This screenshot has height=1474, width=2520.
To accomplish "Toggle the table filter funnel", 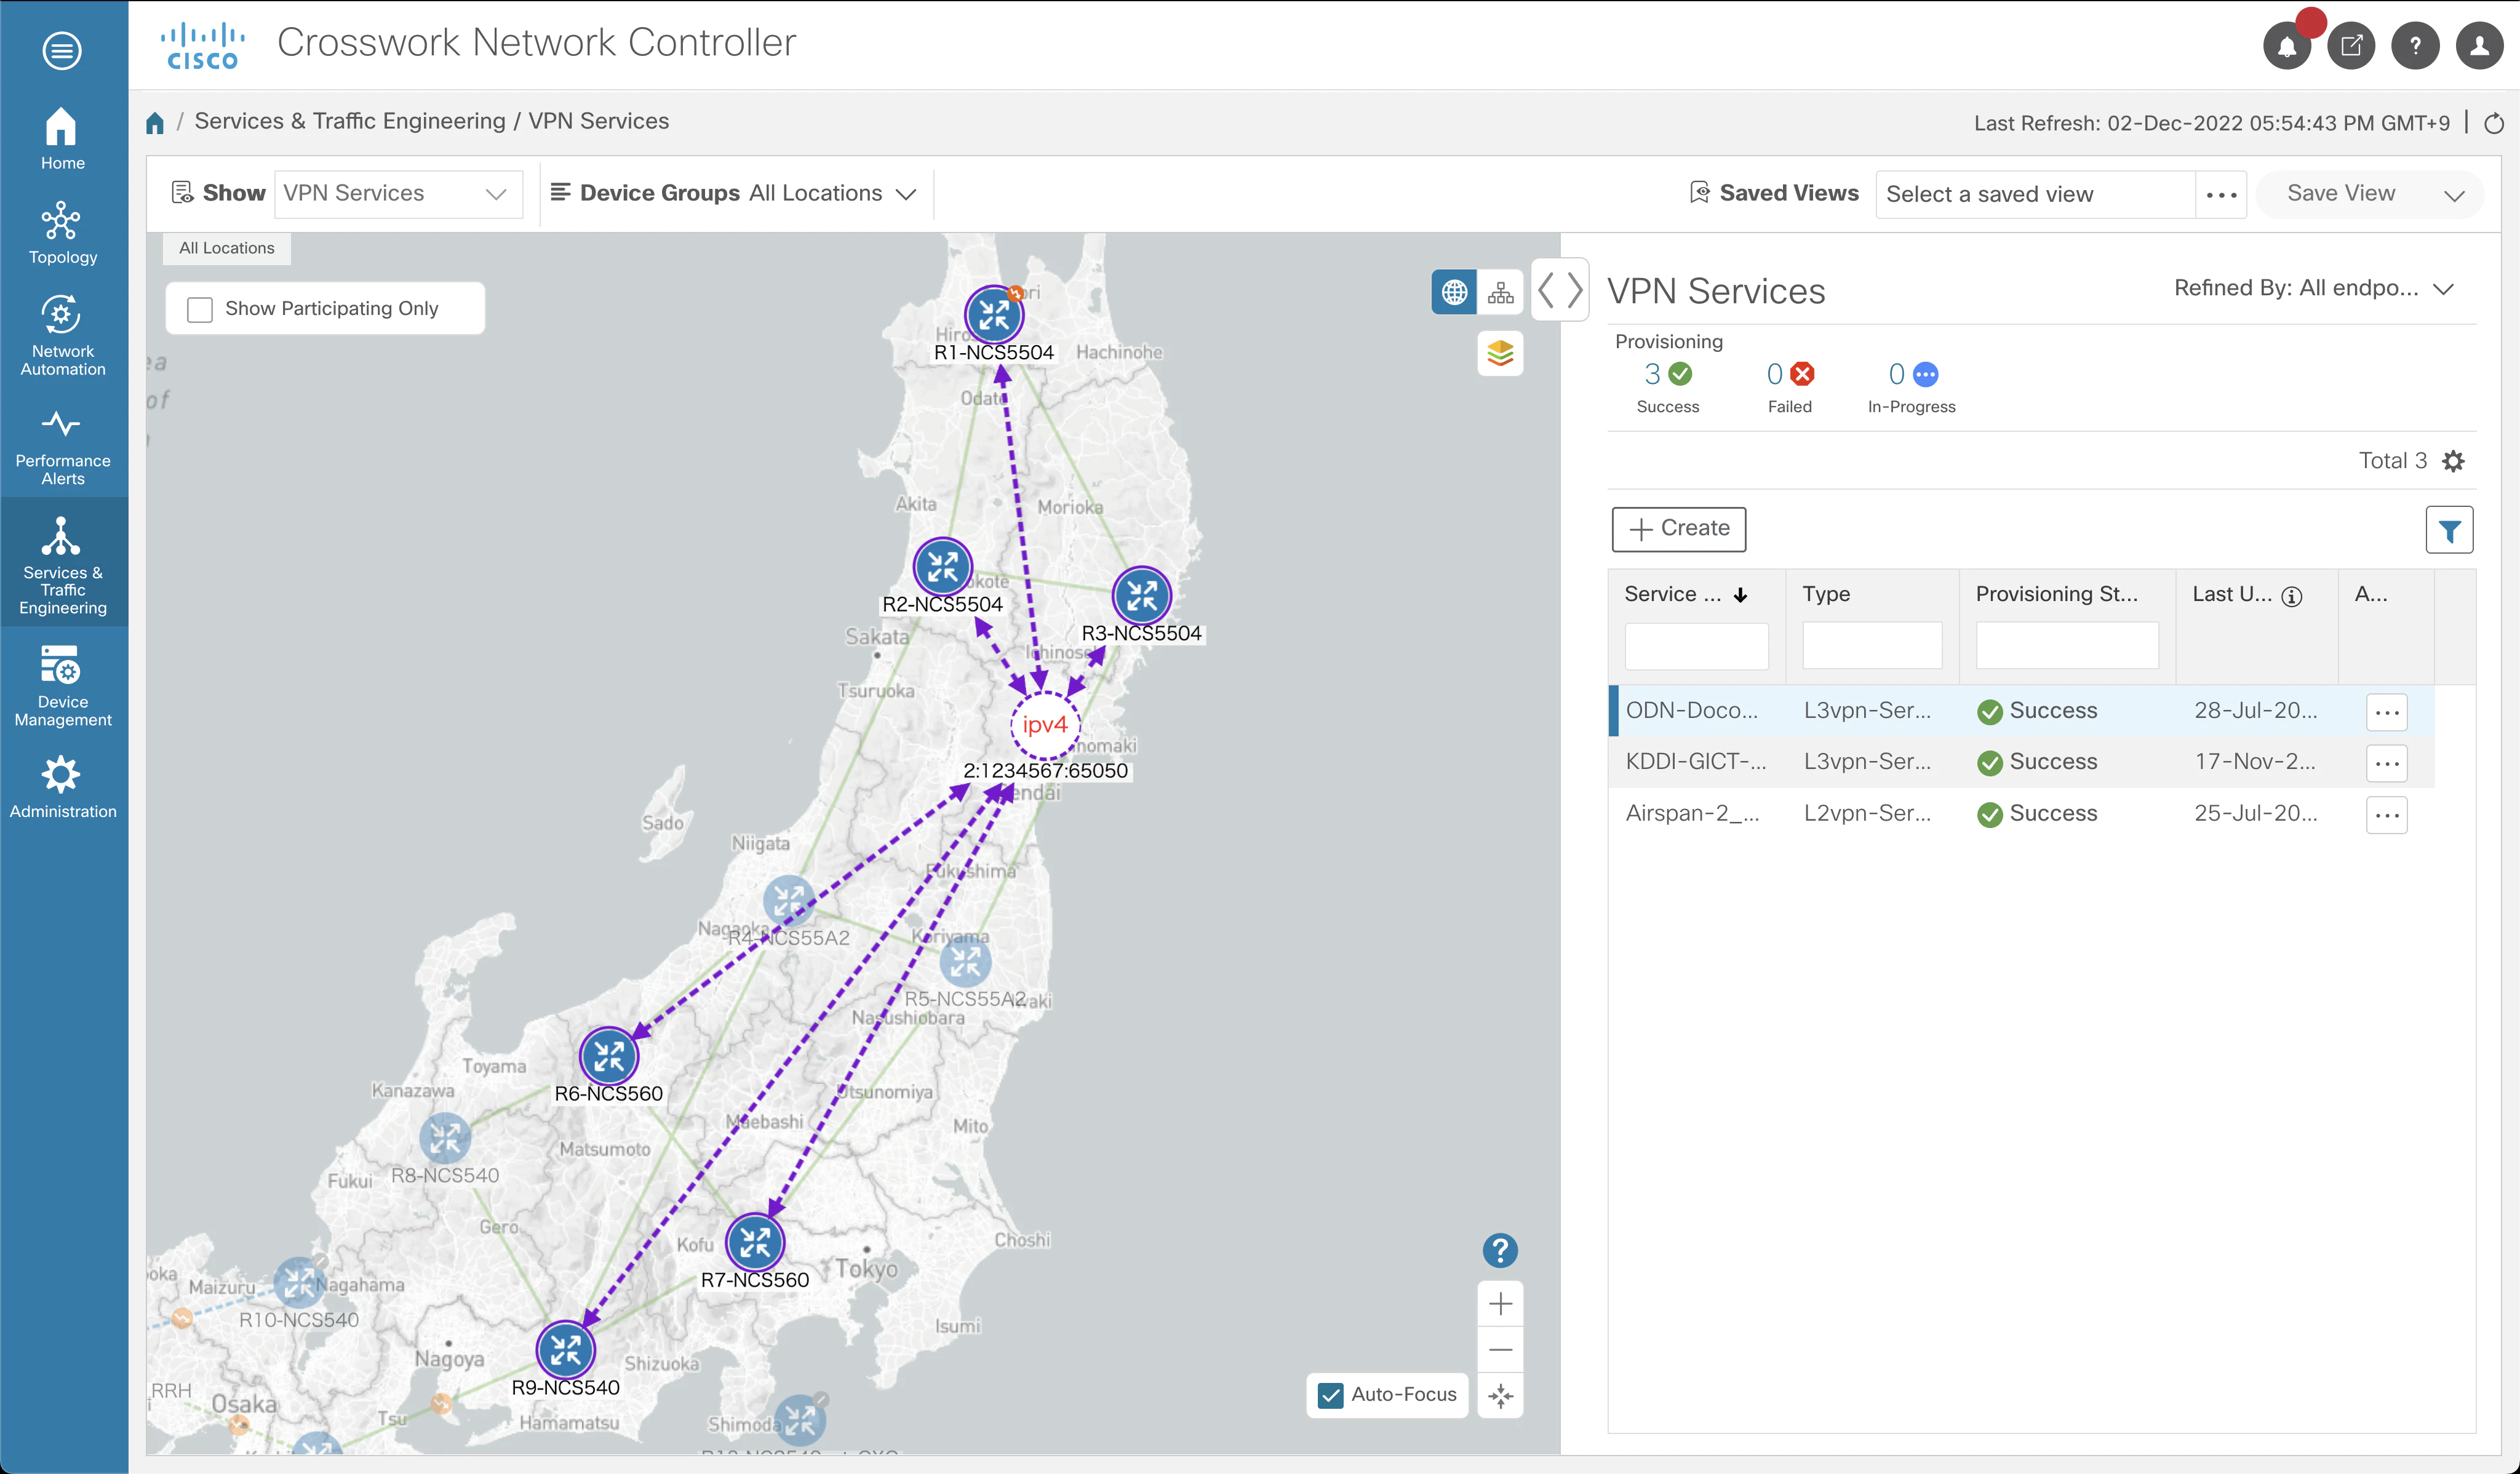I will pyautogui.click(x=2449, y=530).
